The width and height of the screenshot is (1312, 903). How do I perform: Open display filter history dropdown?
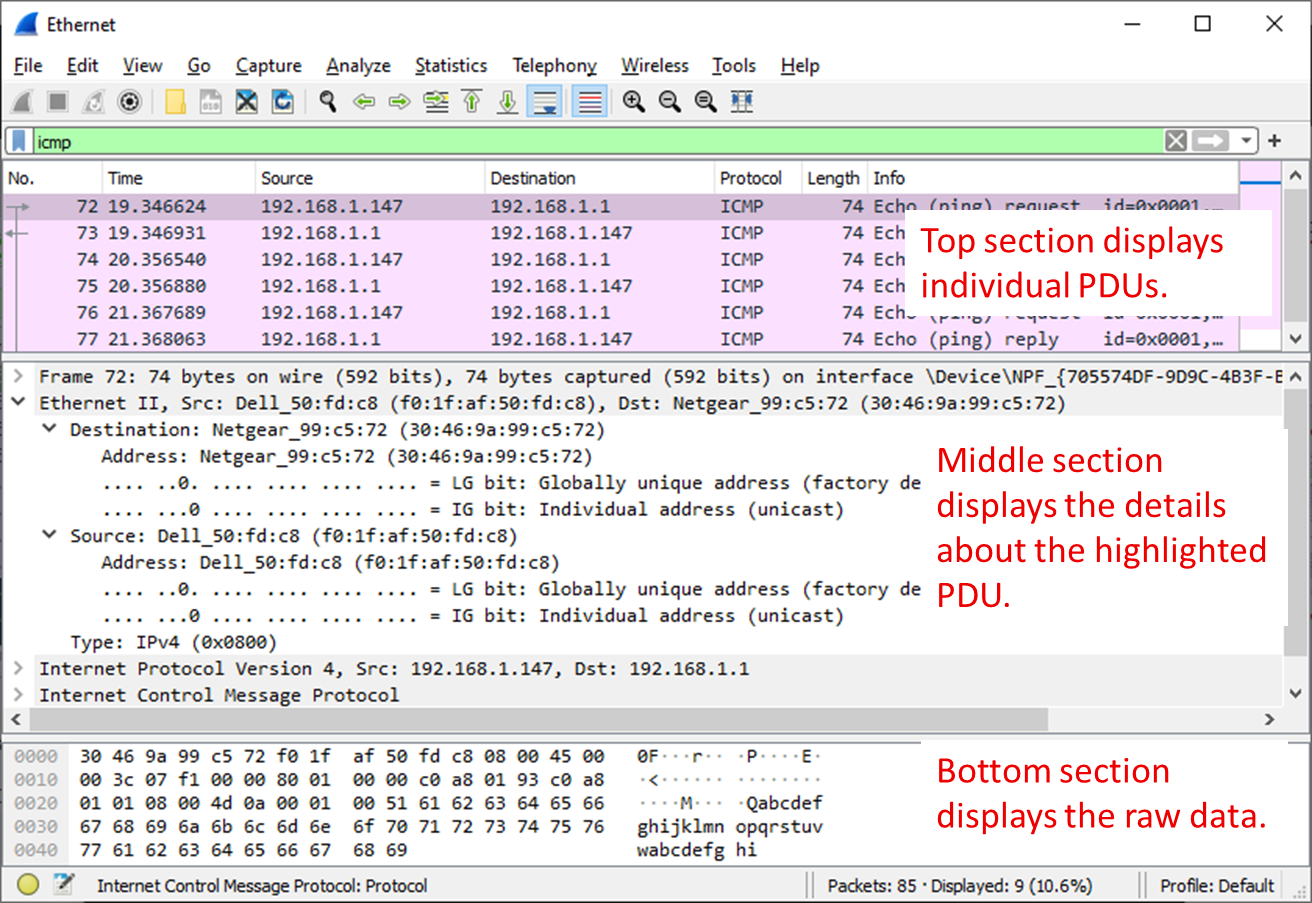click(1245, 141)
